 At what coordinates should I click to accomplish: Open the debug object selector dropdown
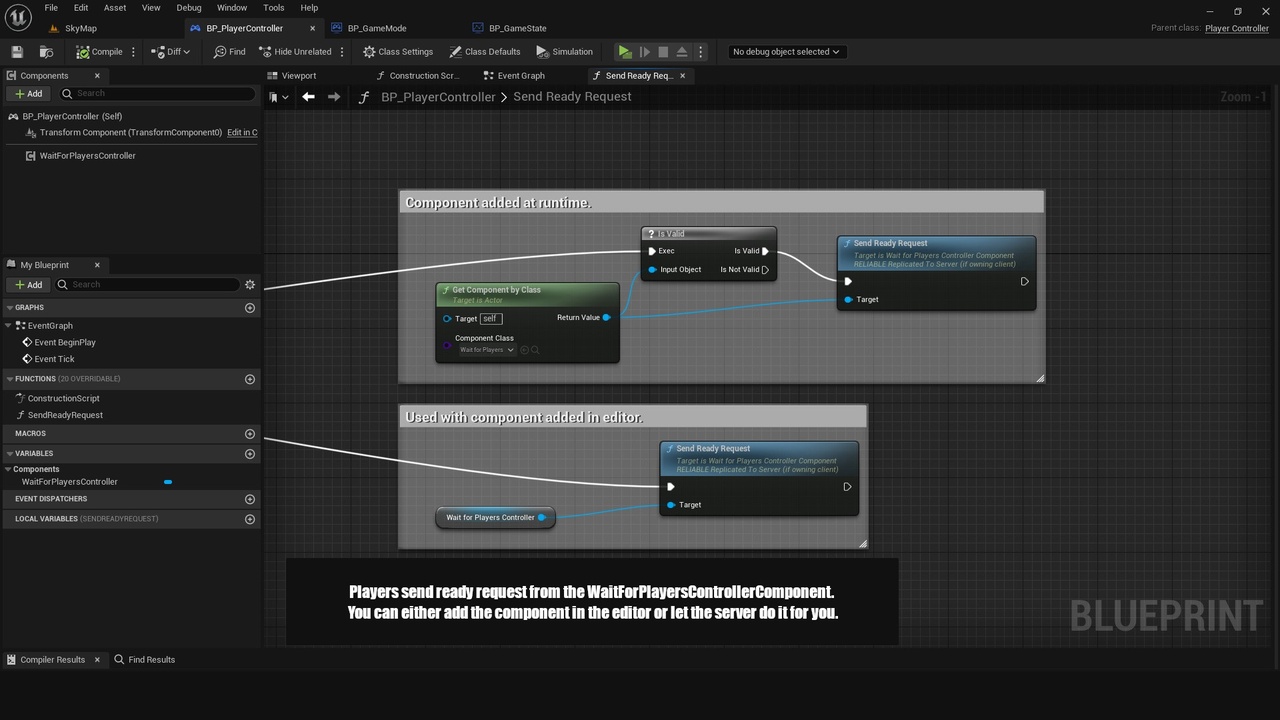click(786, 52)
